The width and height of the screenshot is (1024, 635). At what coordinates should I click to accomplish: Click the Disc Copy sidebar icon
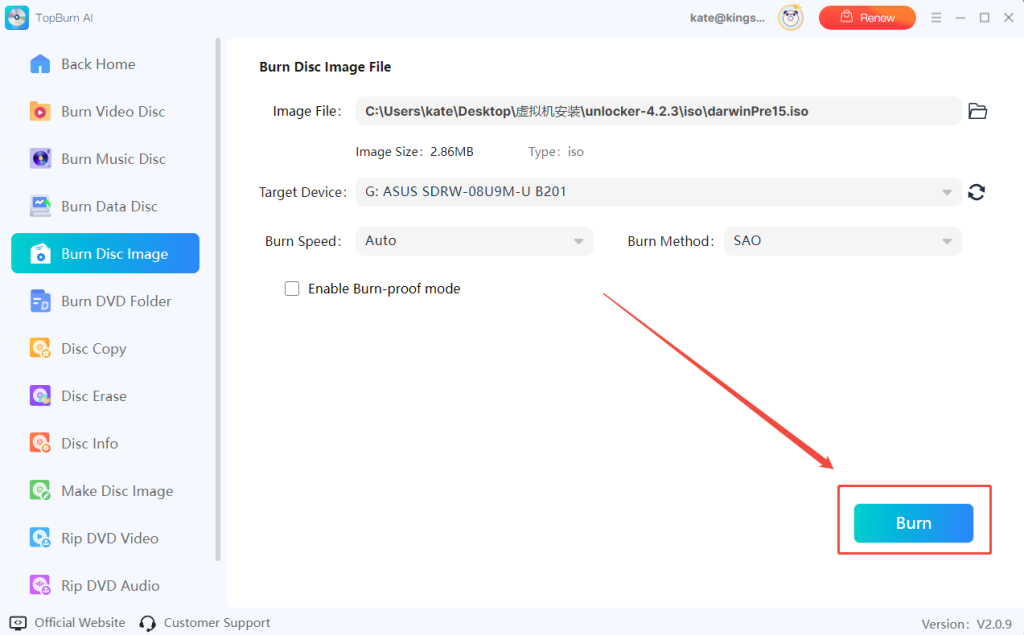tap(40, 349)
